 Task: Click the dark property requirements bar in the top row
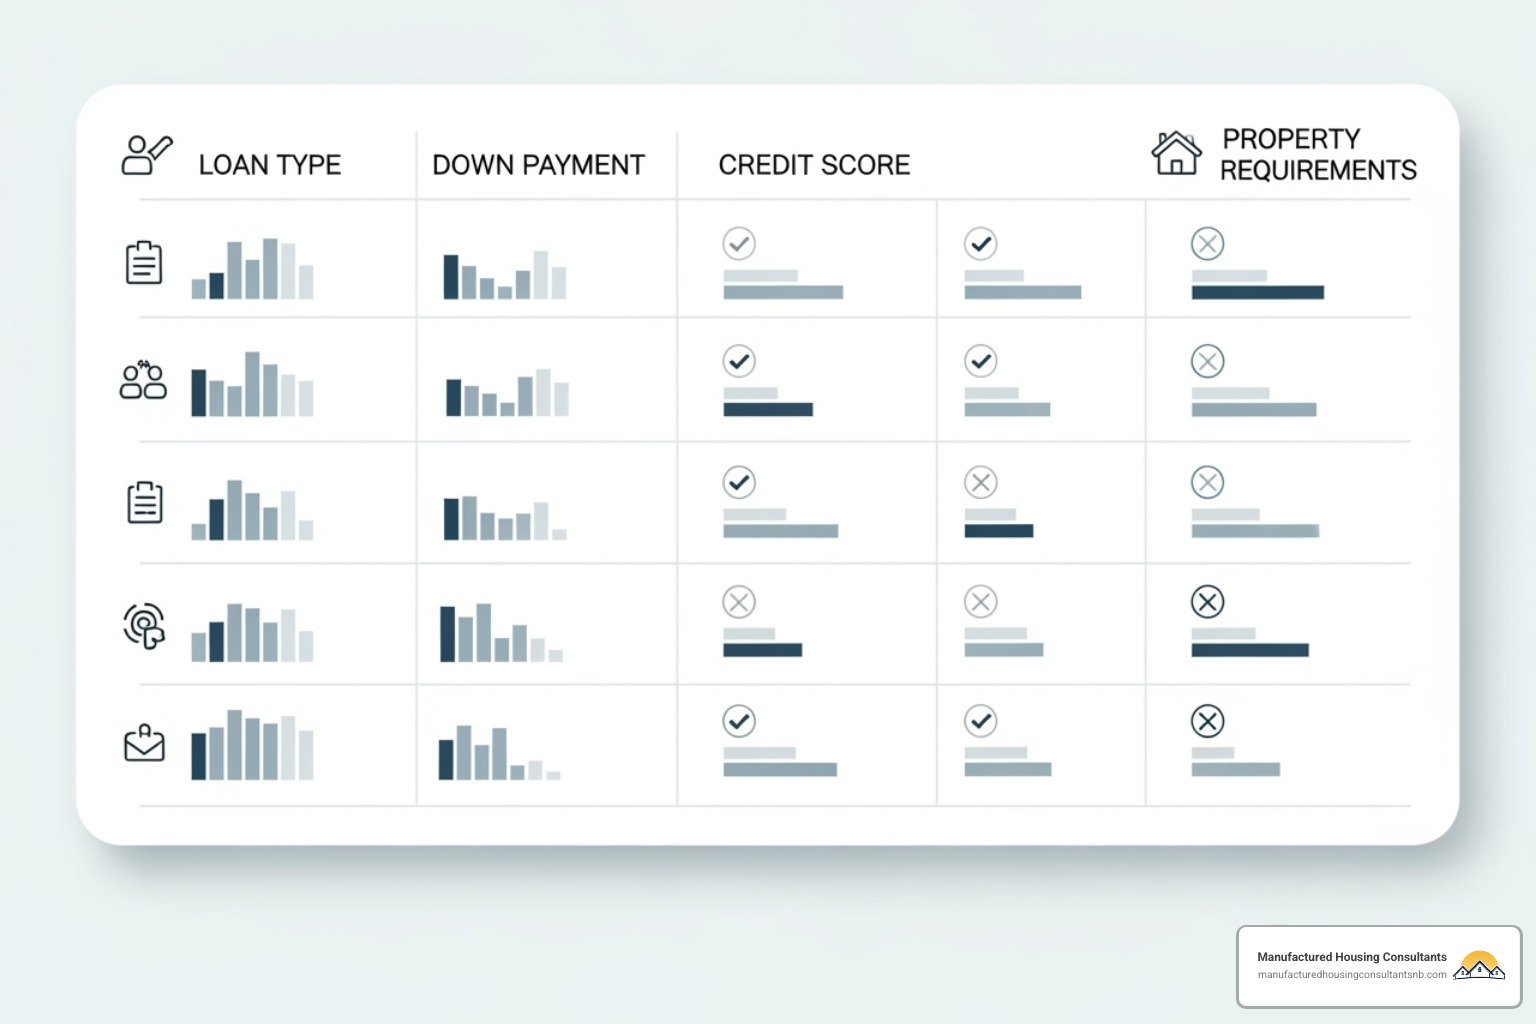[x=1258, y=293]
